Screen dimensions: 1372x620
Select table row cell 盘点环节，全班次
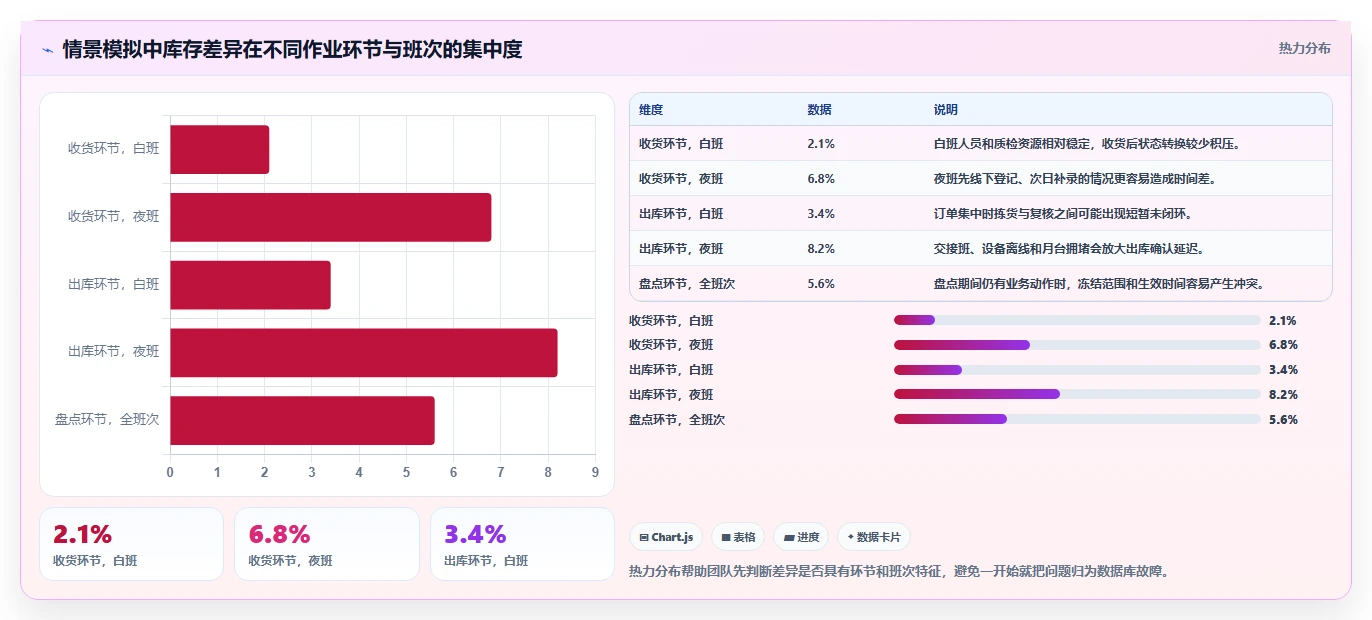click(x=687, y=284)
